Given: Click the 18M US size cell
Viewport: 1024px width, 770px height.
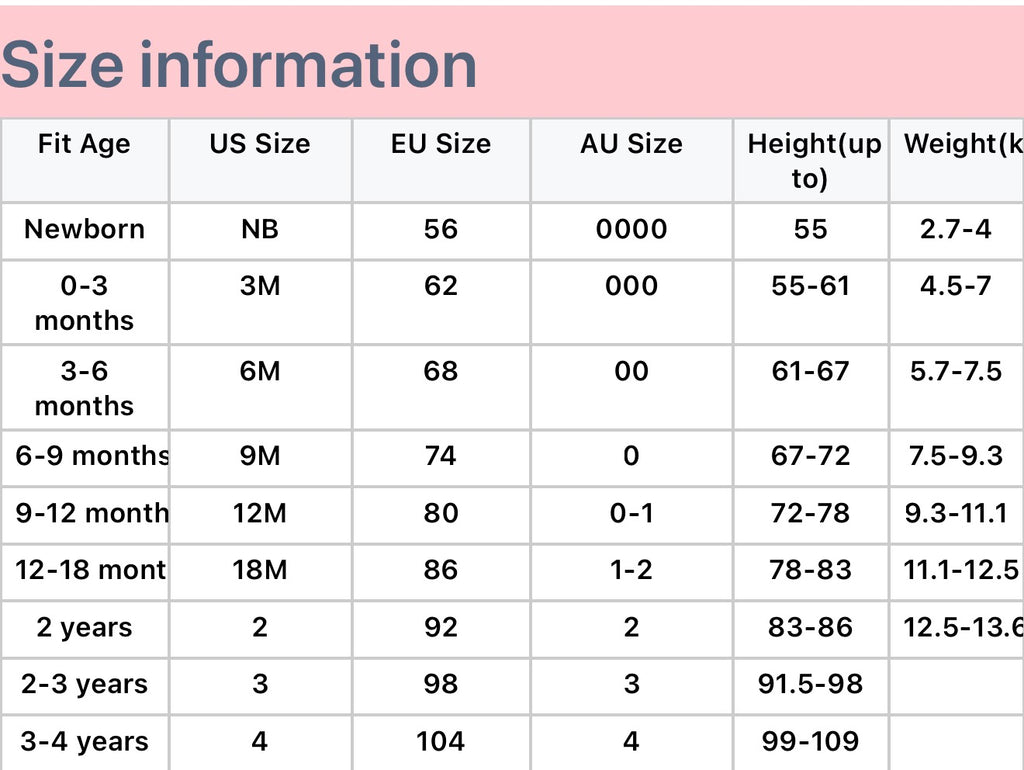Looking at the screenshot, I should click(260, 569).
